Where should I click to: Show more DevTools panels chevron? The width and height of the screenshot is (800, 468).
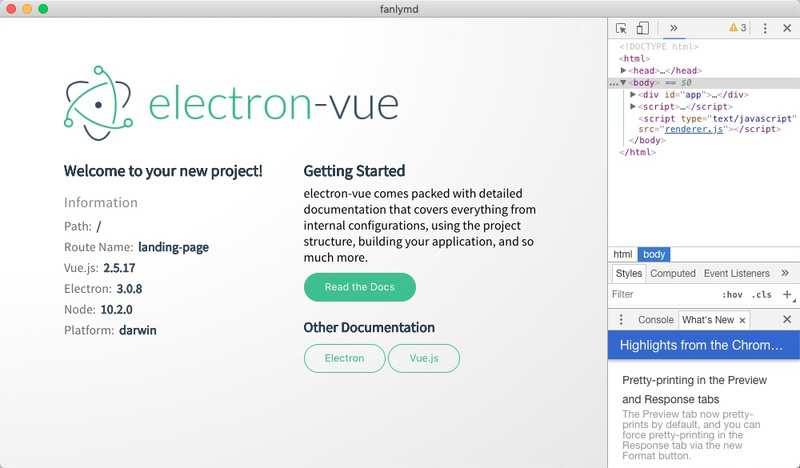coord(673,29)
